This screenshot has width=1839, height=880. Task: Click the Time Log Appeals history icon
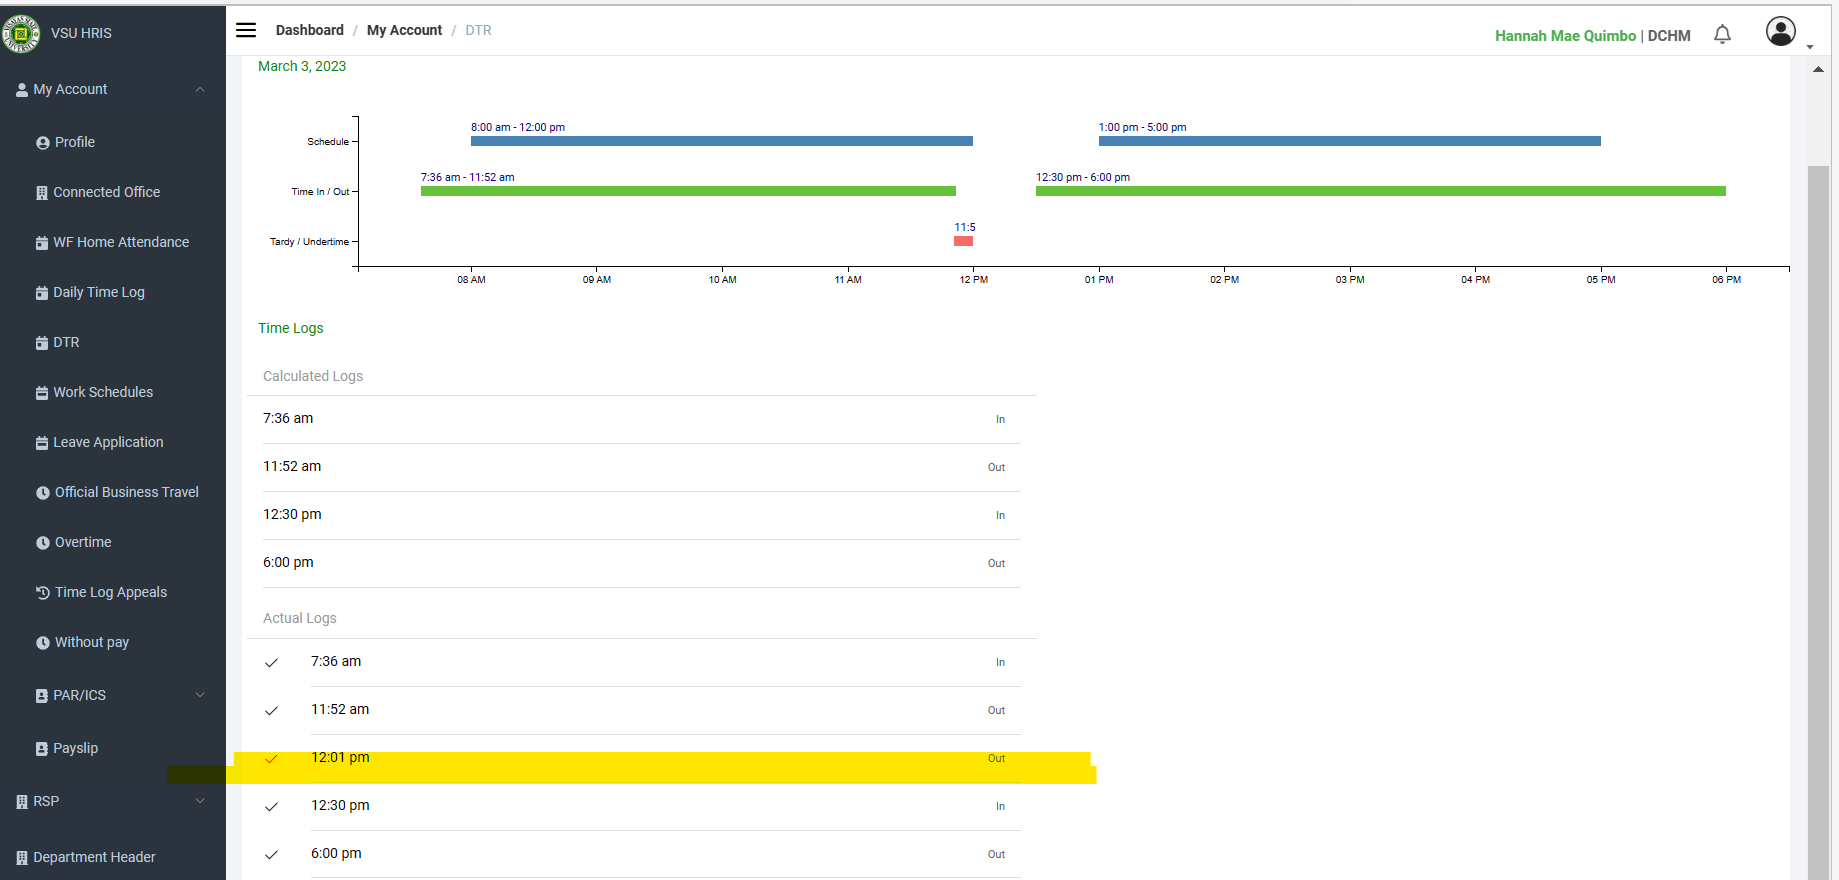point(43,593)
